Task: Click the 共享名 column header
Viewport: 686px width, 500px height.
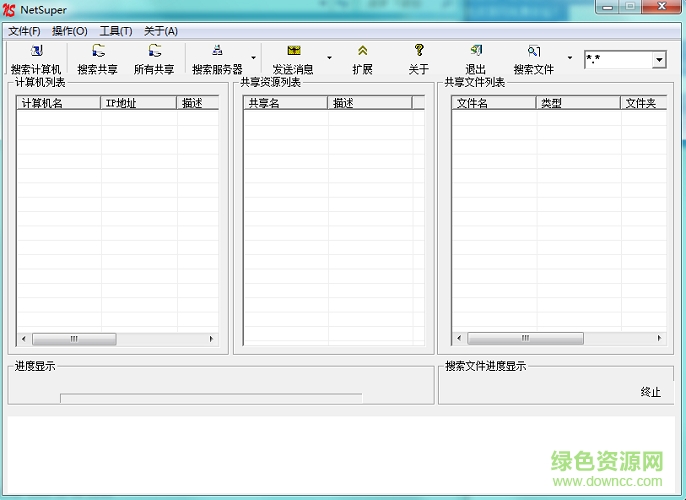Action: tap(285, 103)
